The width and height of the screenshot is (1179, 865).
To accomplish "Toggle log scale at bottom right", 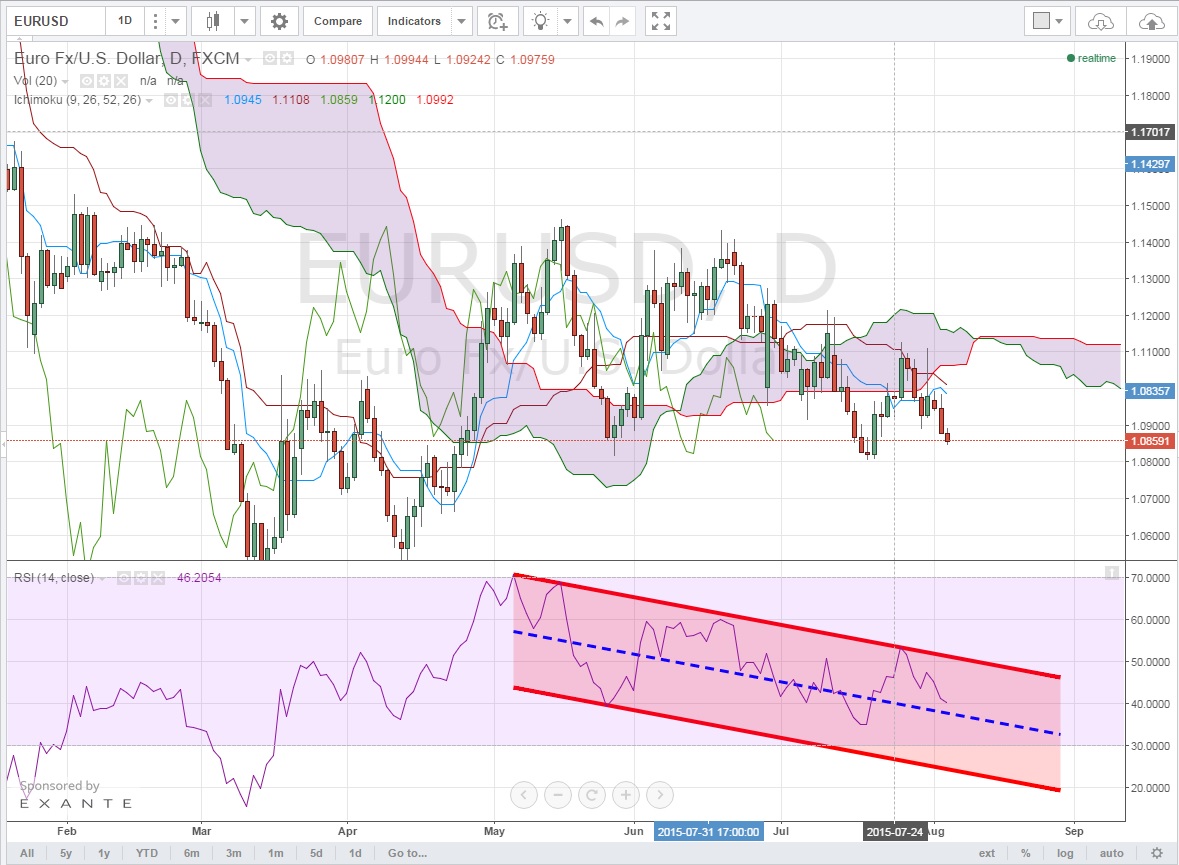I will pos(1066,853).
